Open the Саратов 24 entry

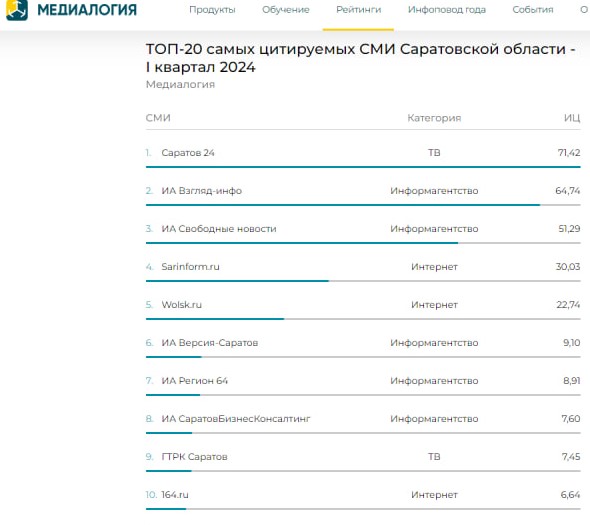[x=188, y=153]
